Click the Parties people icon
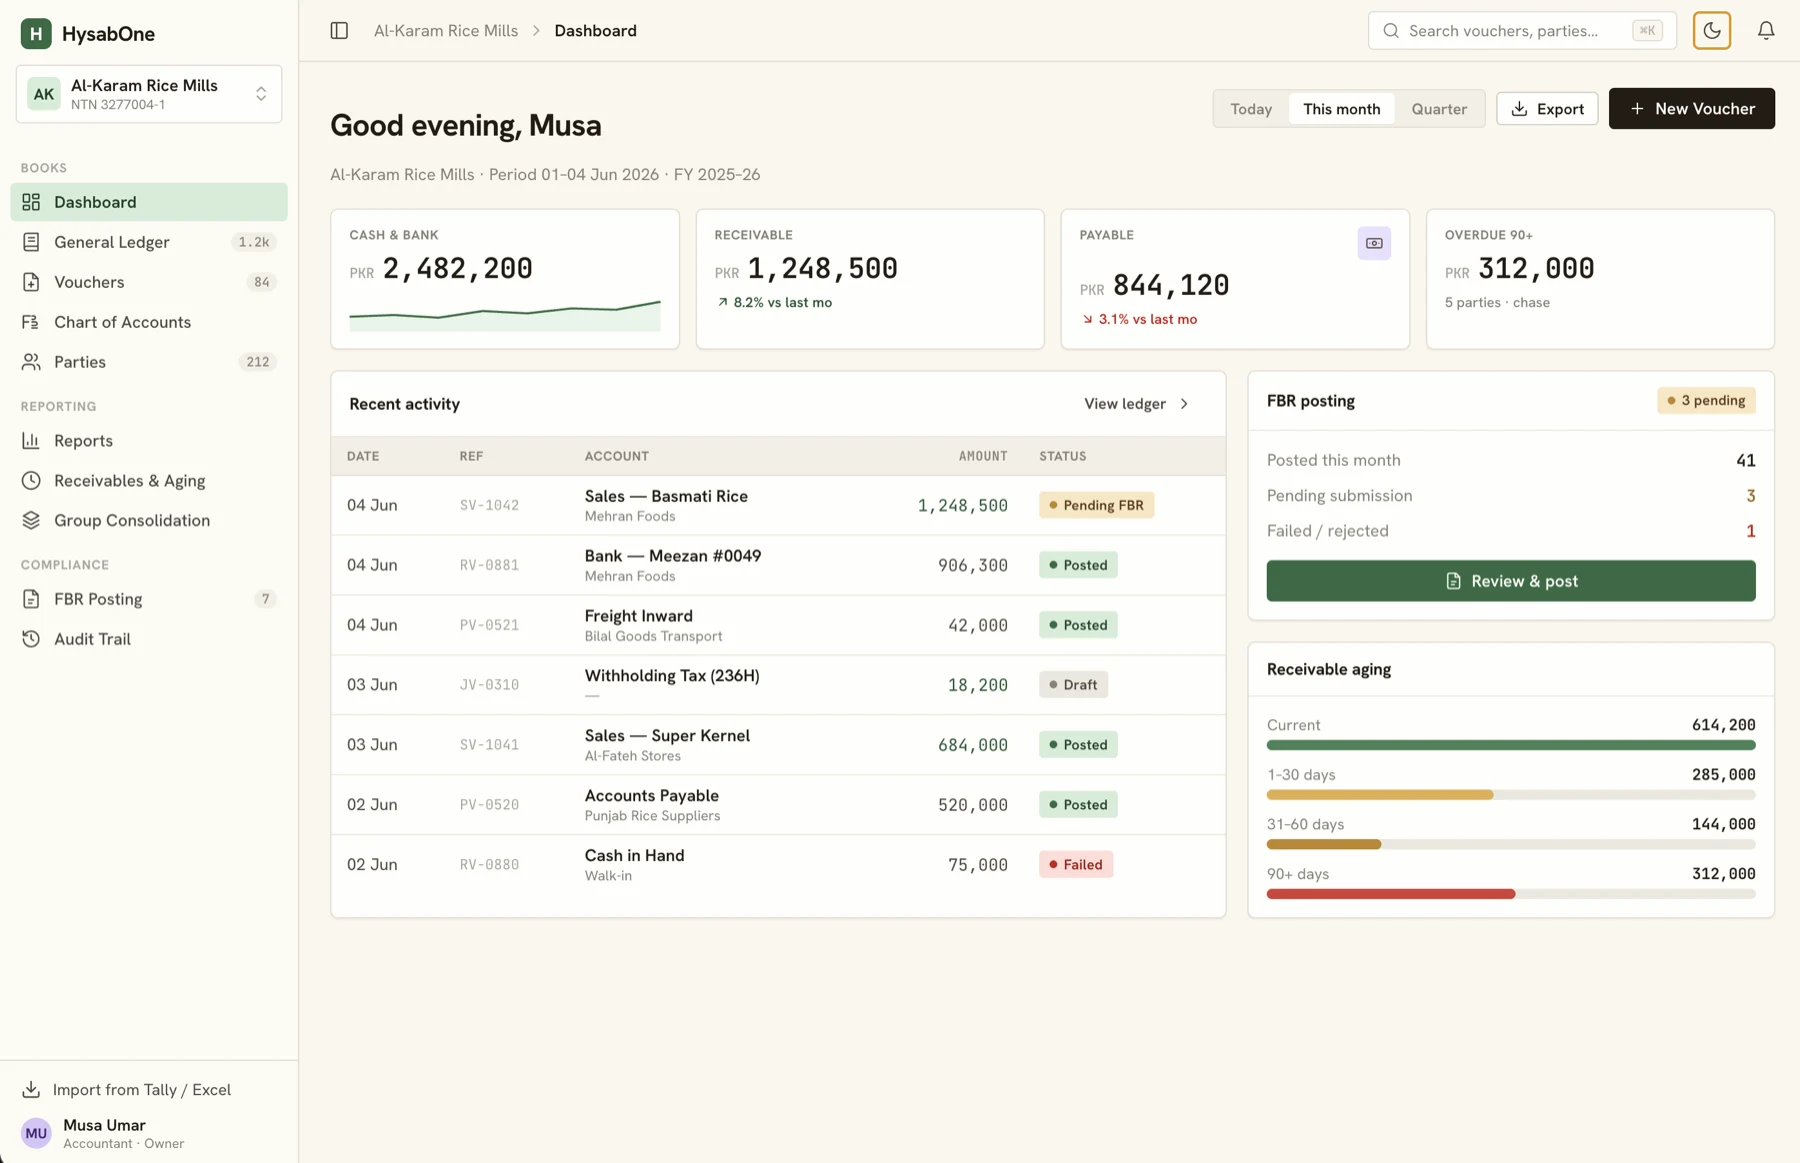The width and height of the screenshot is (1800, 1163). click(31, 362)
